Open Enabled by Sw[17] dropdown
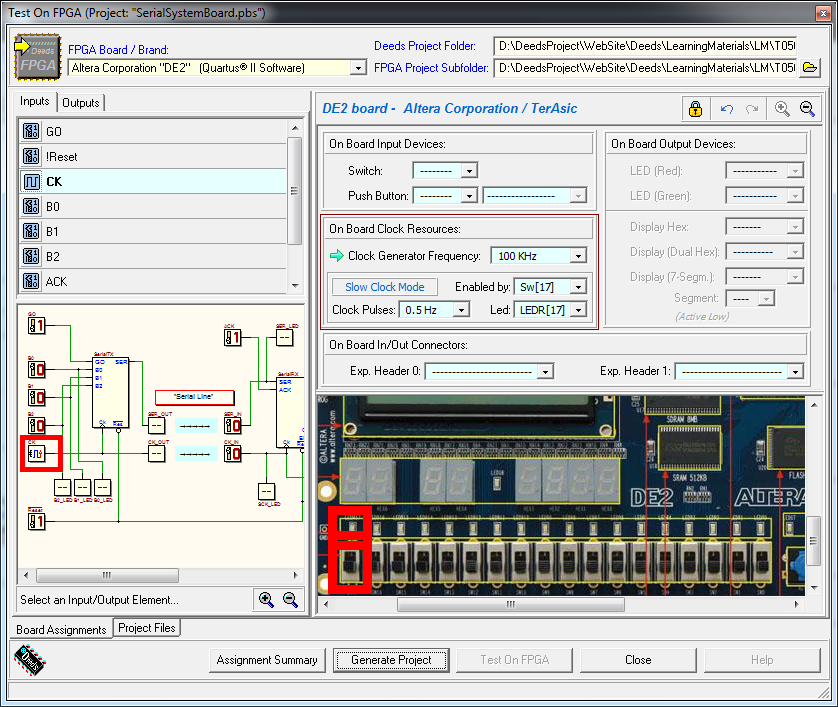The image size is (838, 707). [578, 287]
